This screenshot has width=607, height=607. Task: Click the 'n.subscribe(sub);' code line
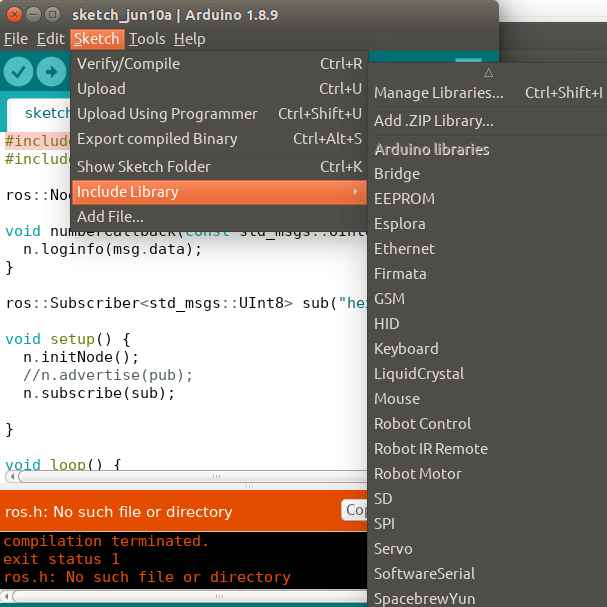coord(99,393)
